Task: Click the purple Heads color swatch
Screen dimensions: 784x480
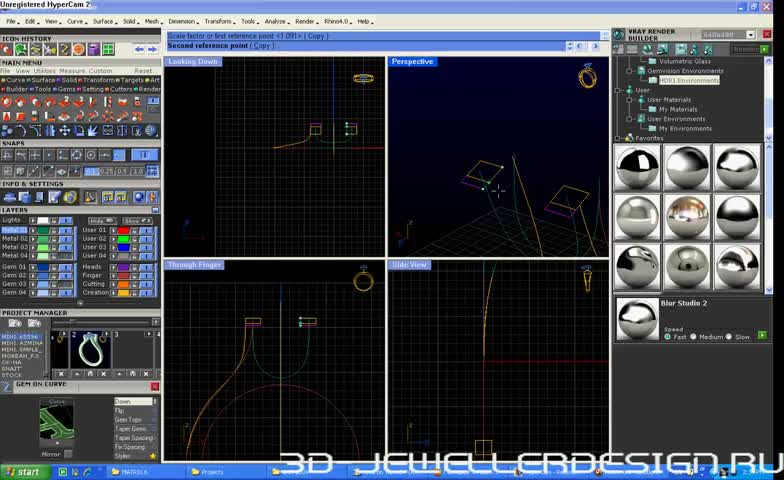Action: [124, 267]
